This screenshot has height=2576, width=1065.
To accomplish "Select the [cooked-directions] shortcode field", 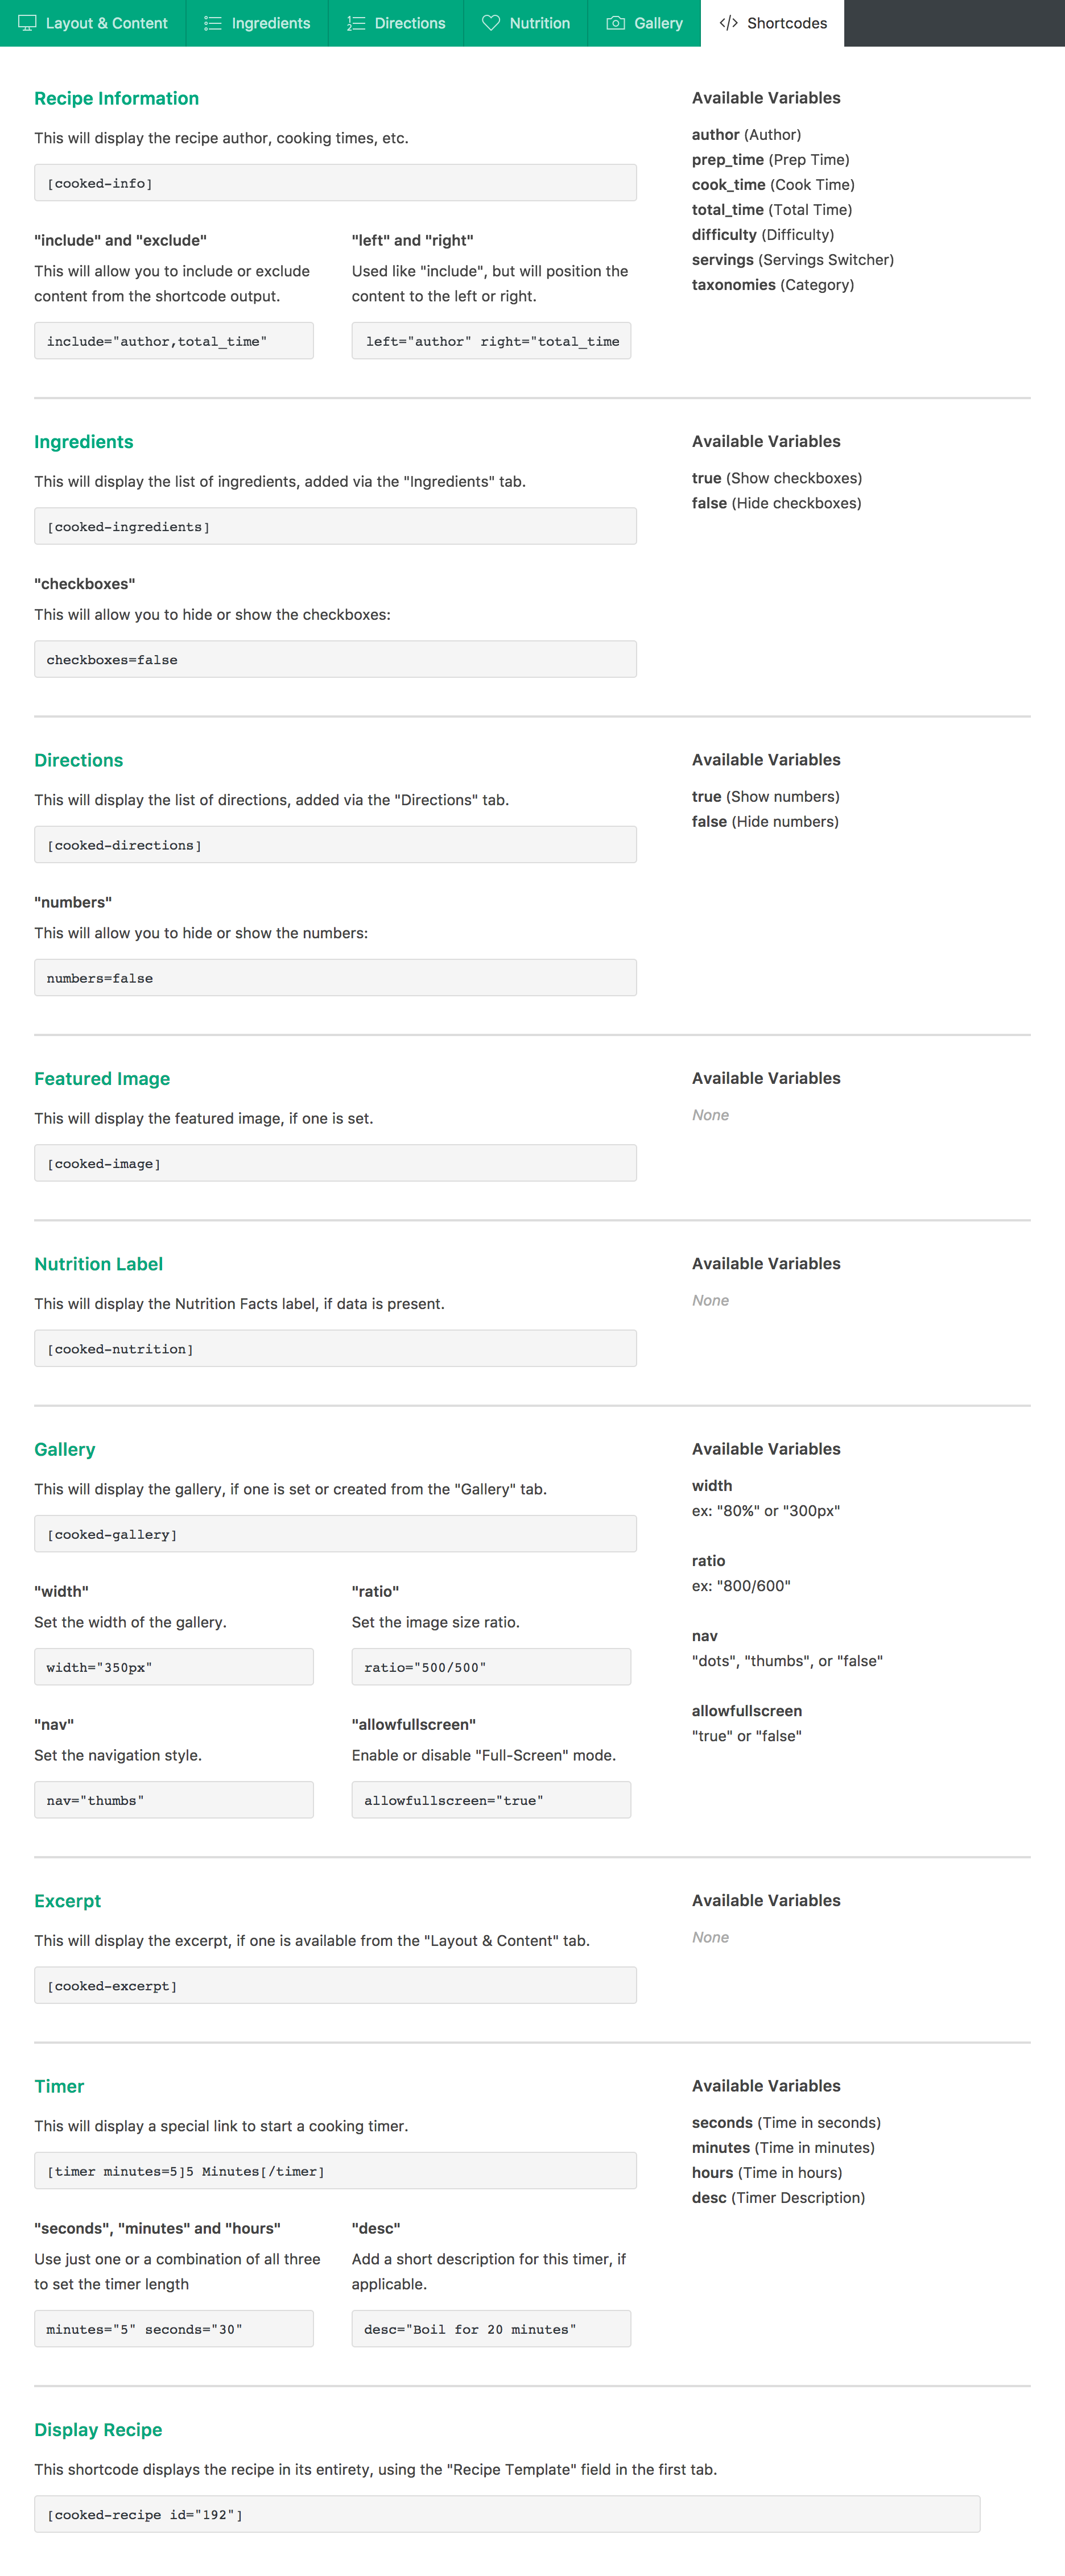I will click(x=335, y=845).
